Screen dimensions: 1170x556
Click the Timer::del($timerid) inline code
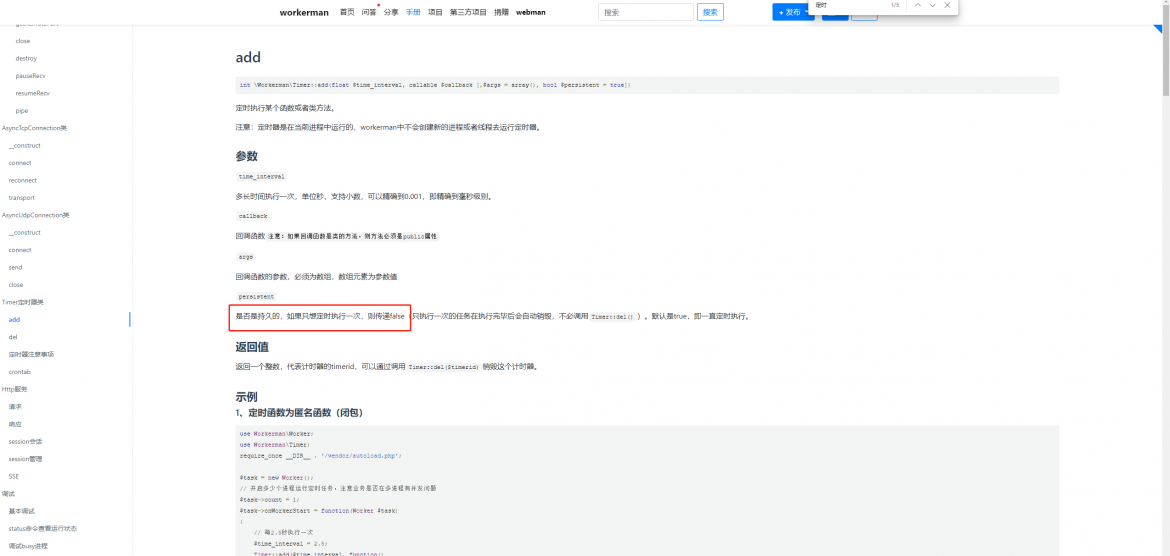[443, 367]
